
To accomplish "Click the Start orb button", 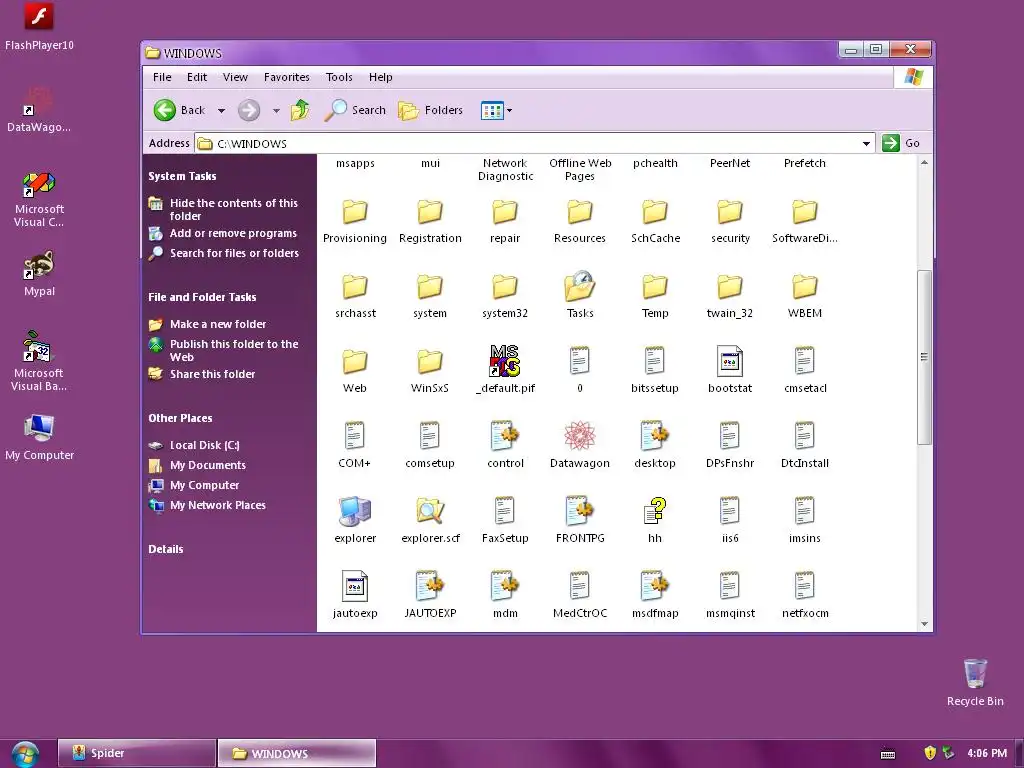I will tap(25, 754).
